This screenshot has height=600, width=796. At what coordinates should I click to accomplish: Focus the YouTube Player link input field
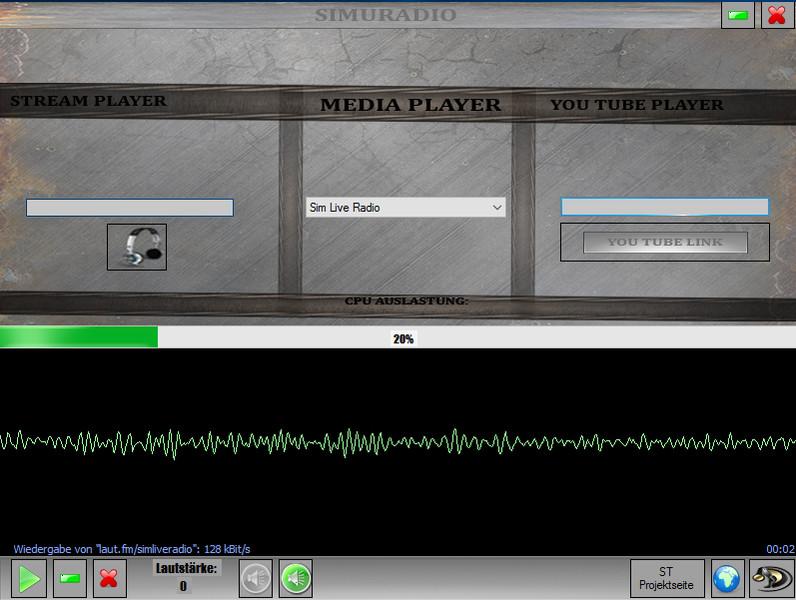tap(664, 207)
